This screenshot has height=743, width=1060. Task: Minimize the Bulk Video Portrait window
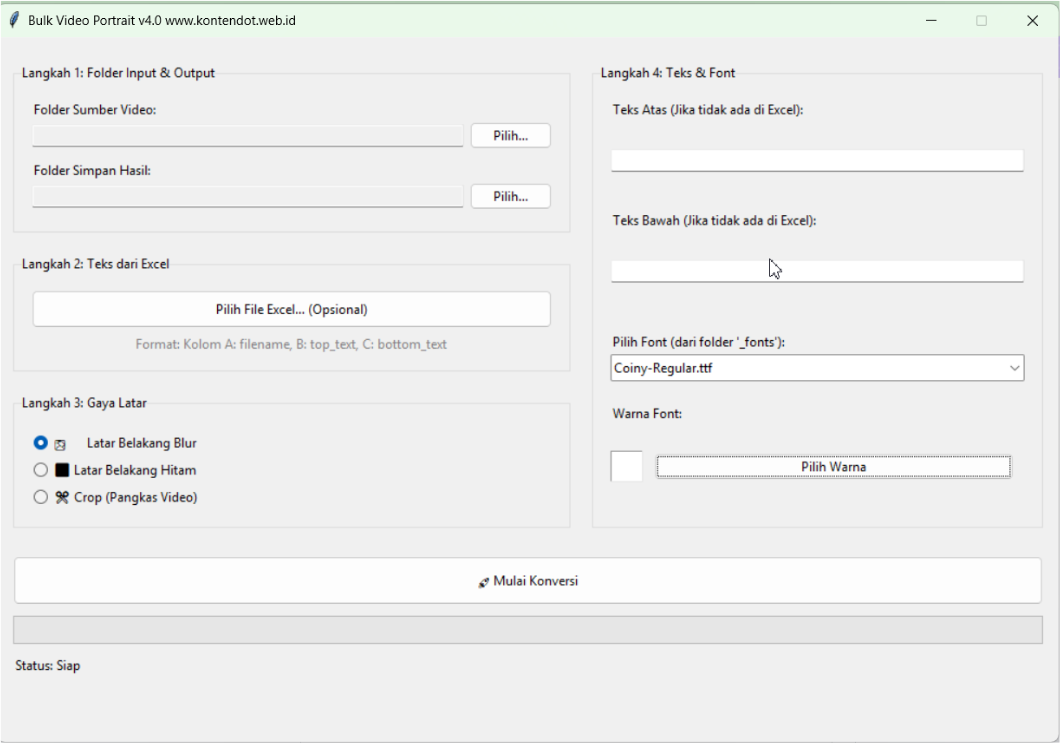[x=931, y=20]
